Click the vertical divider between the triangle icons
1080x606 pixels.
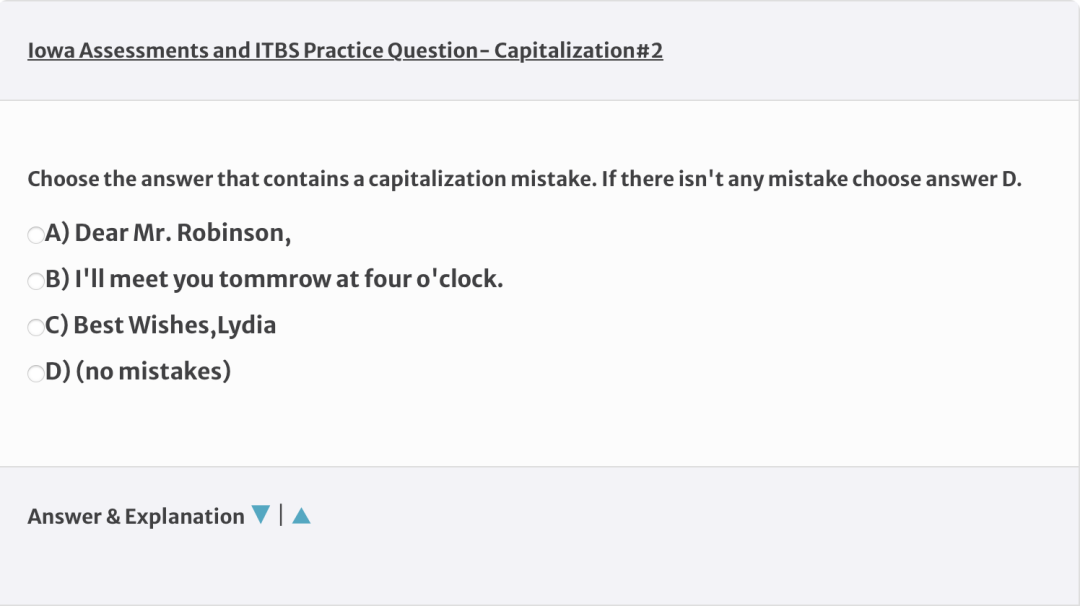tap(281, 515)
